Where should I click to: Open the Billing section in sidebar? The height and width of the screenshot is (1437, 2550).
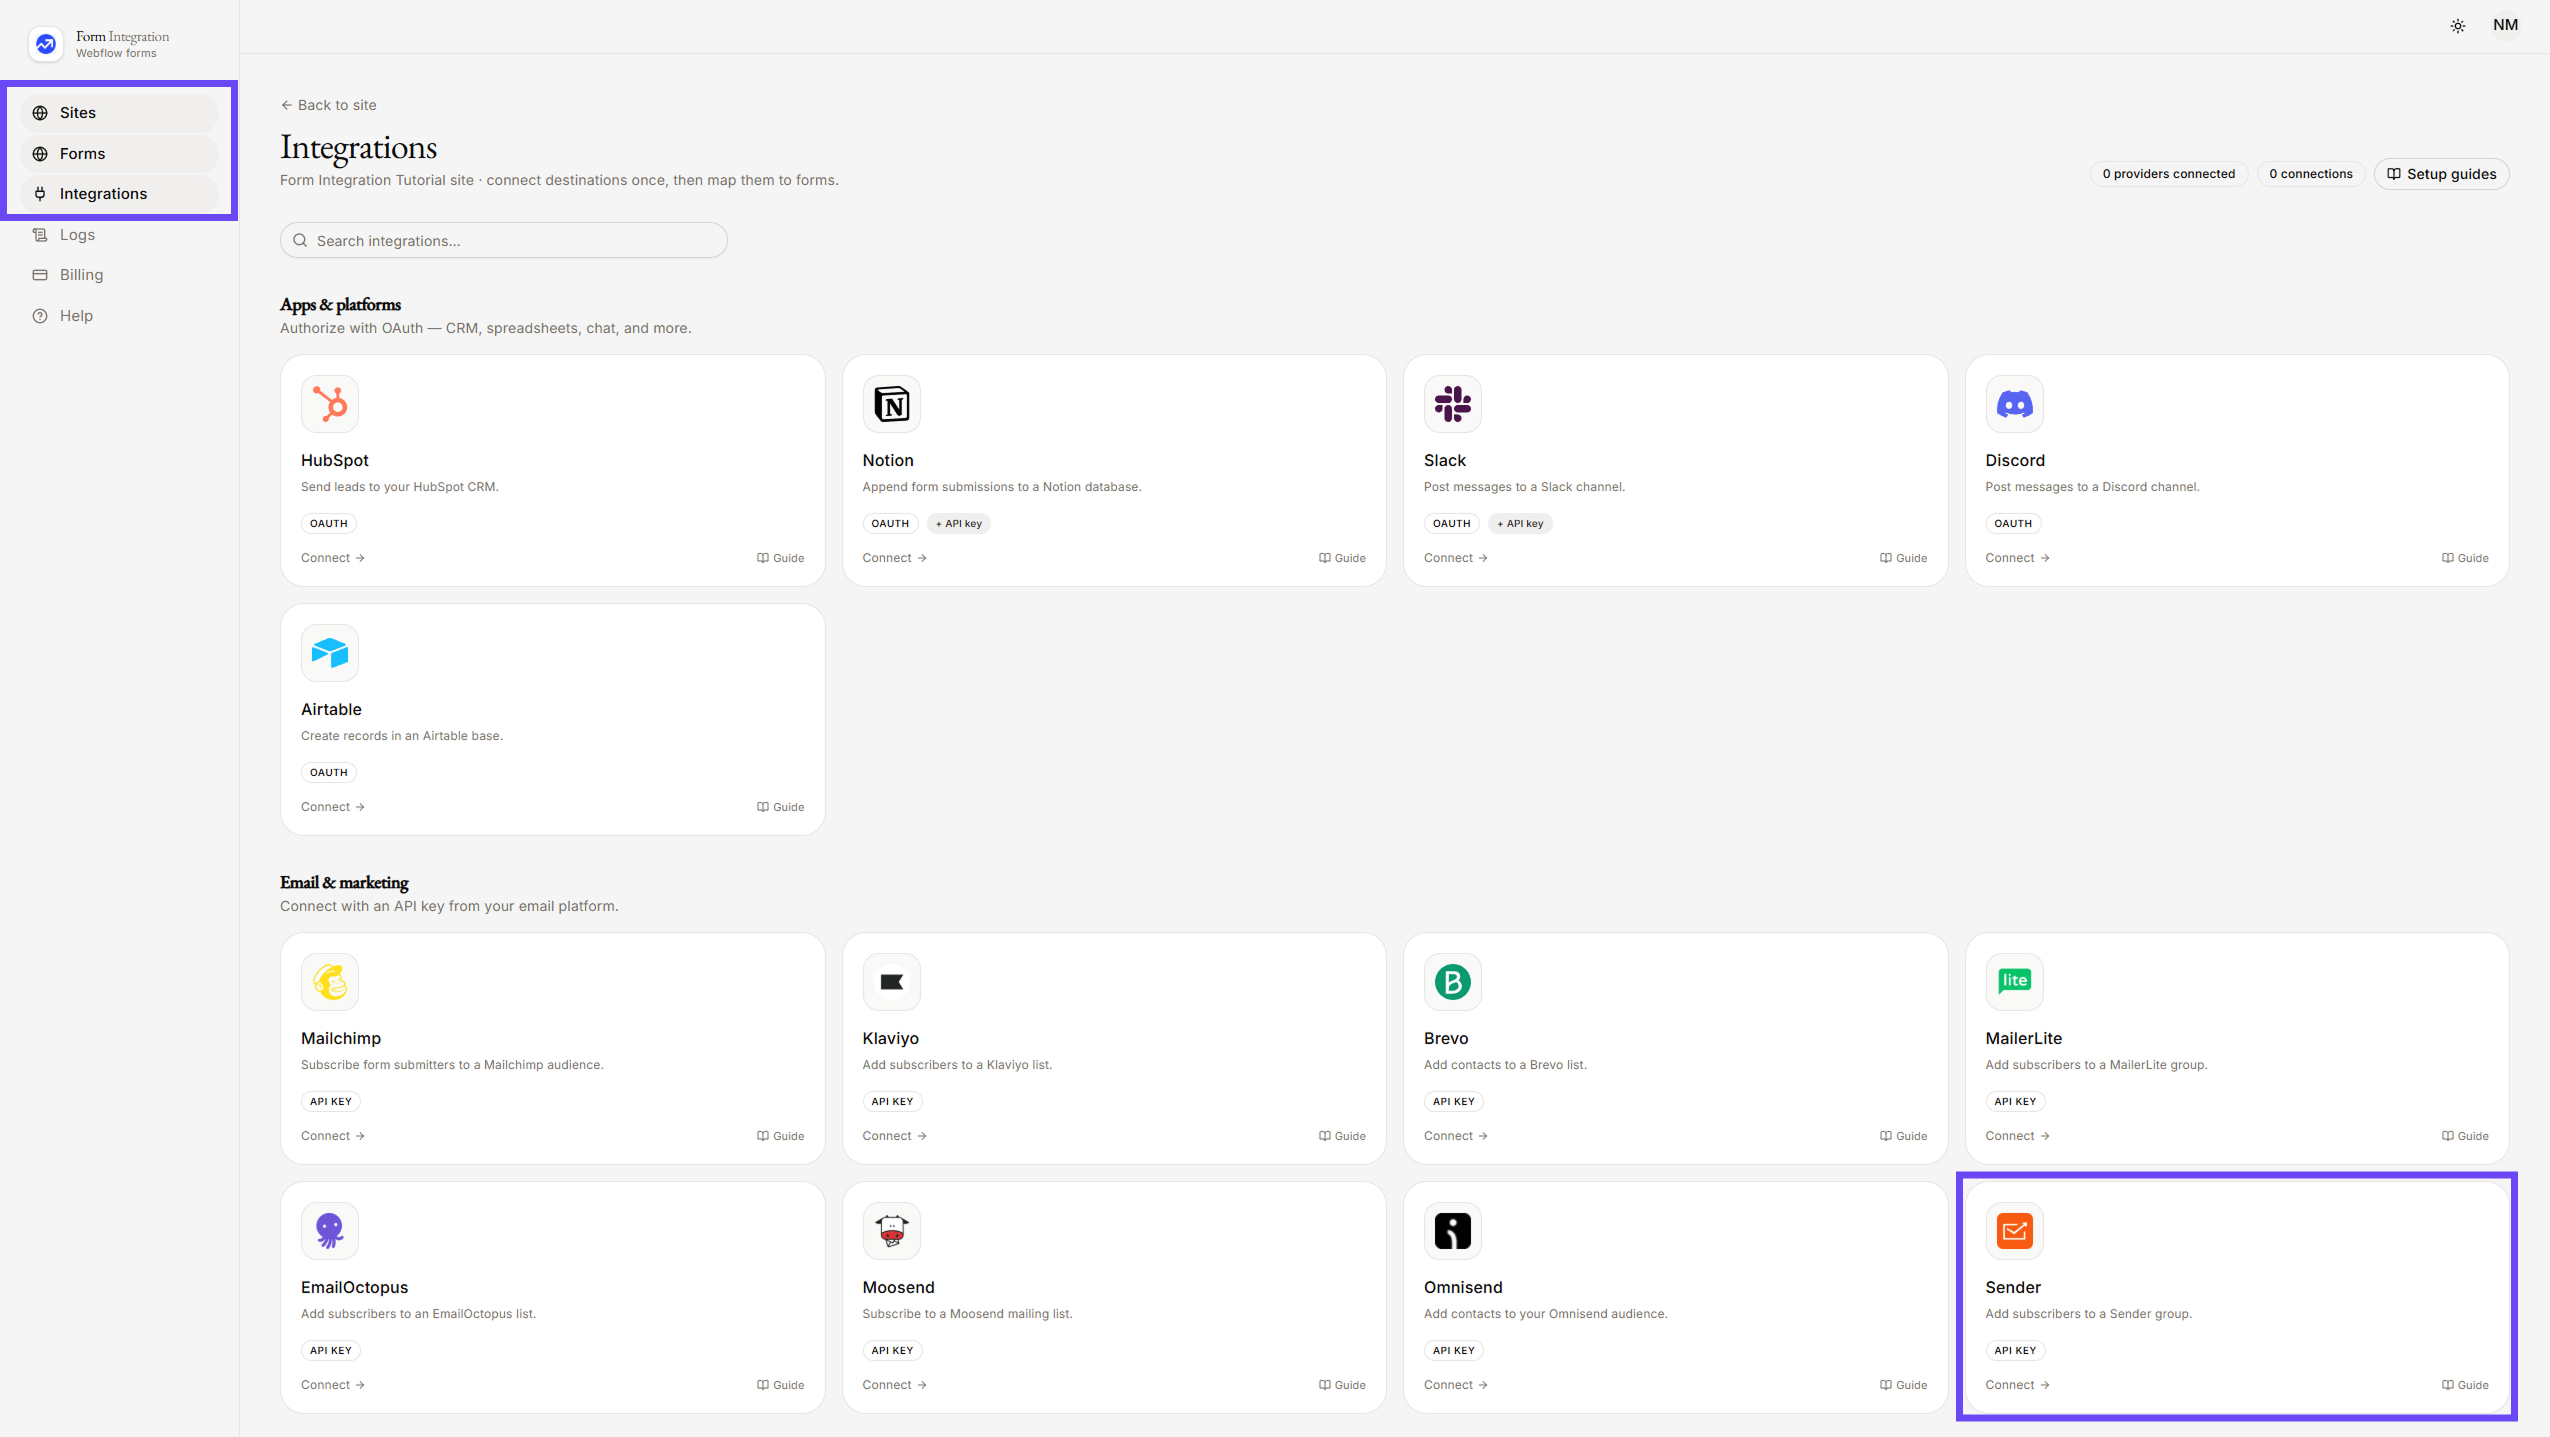119,275
